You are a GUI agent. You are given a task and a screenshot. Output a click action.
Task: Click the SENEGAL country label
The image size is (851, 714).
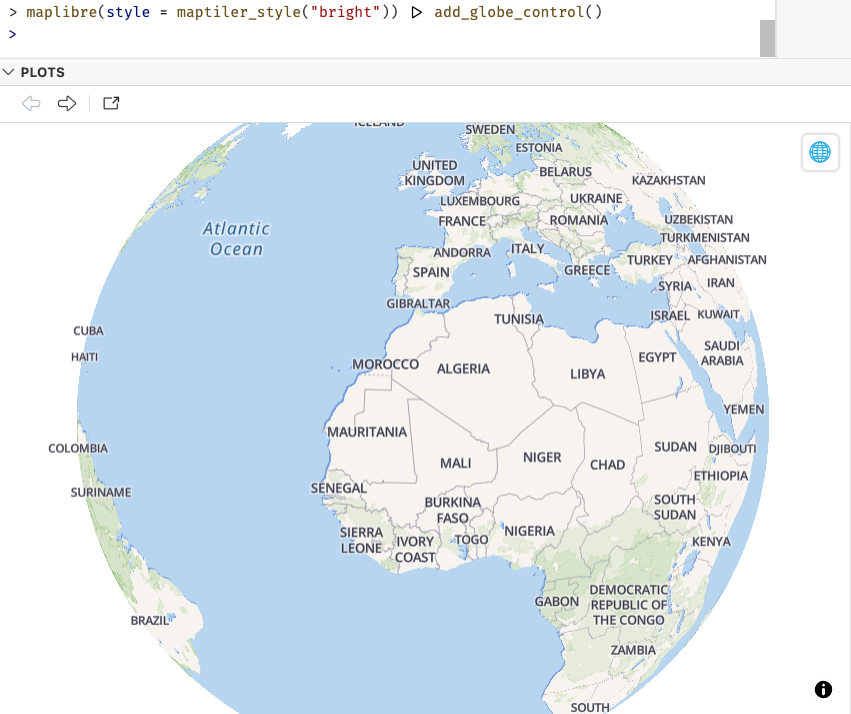339,488
